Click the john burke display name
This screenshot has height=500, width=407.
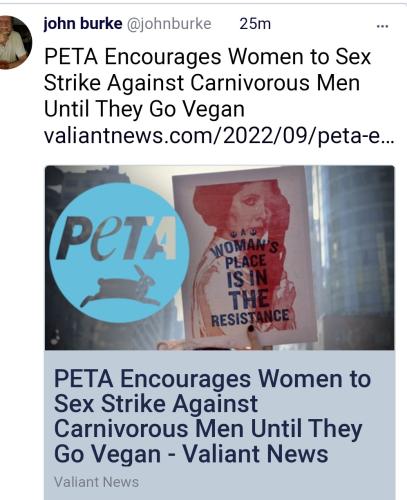click(83, 23)
